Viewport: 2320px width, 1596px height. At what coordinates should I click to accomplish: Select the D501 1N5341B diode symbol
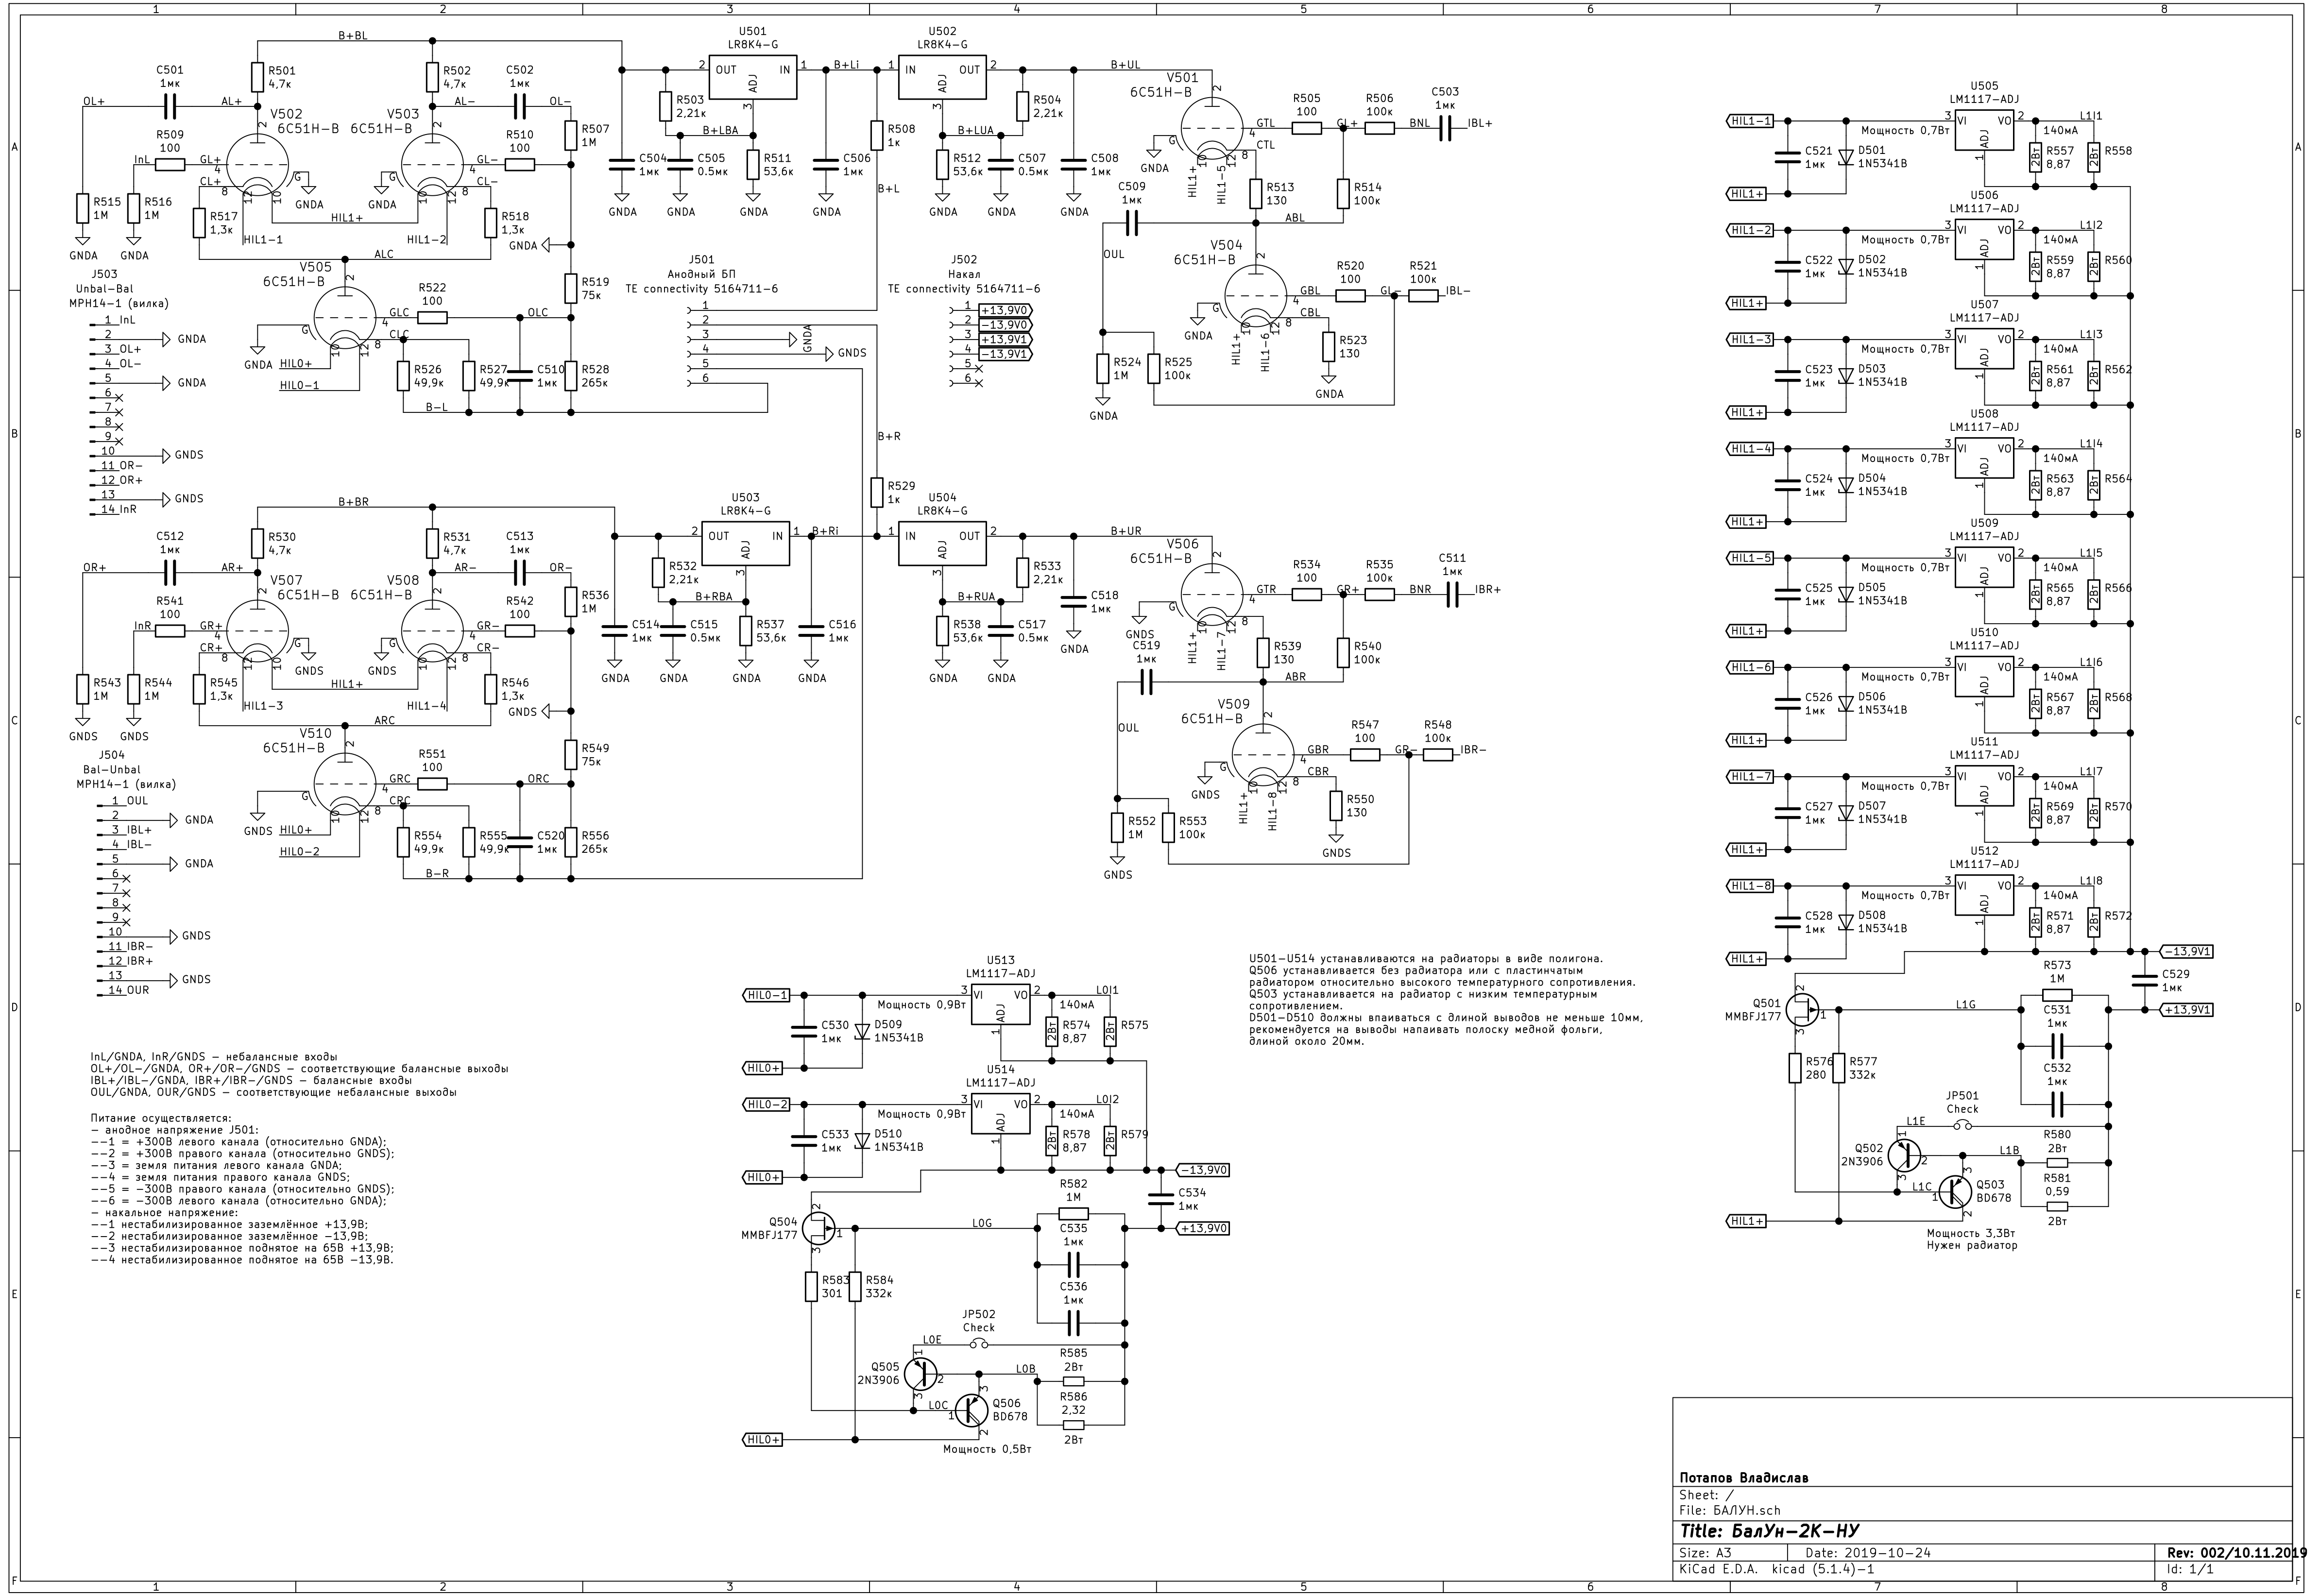[1846, 157]
